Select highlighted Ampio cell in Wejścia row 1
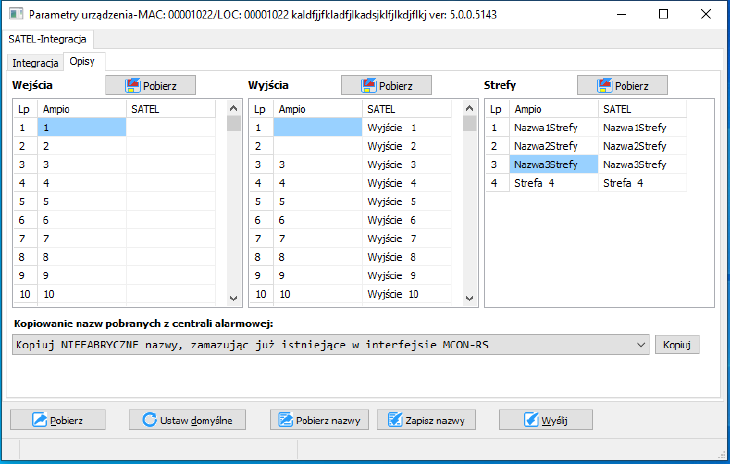Screen dimensions: 730x464 [81, 127]
